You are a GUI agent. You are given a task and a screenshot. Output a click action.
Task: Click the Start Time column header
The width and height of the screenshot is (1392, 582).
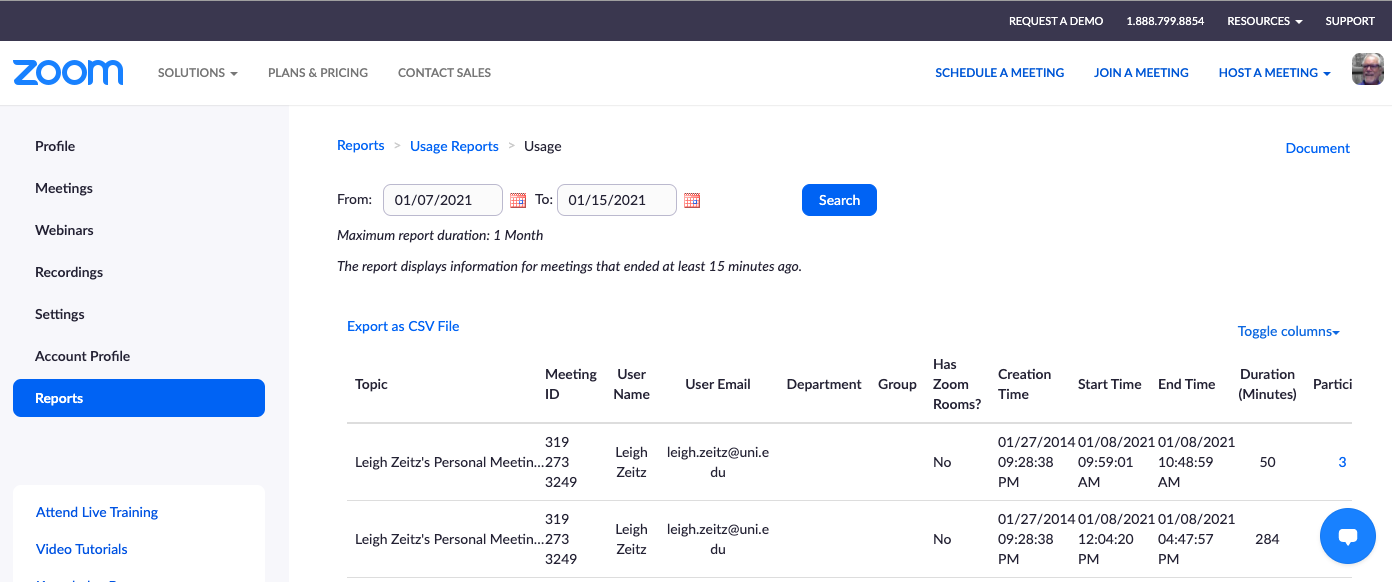click(x=1110, y=384)
